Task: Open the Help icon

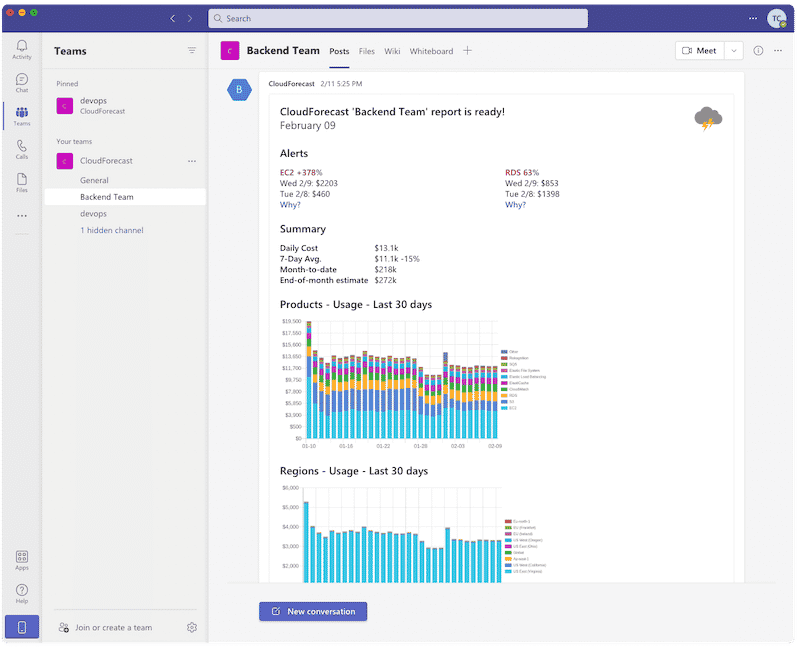Action: coord(22,593)
